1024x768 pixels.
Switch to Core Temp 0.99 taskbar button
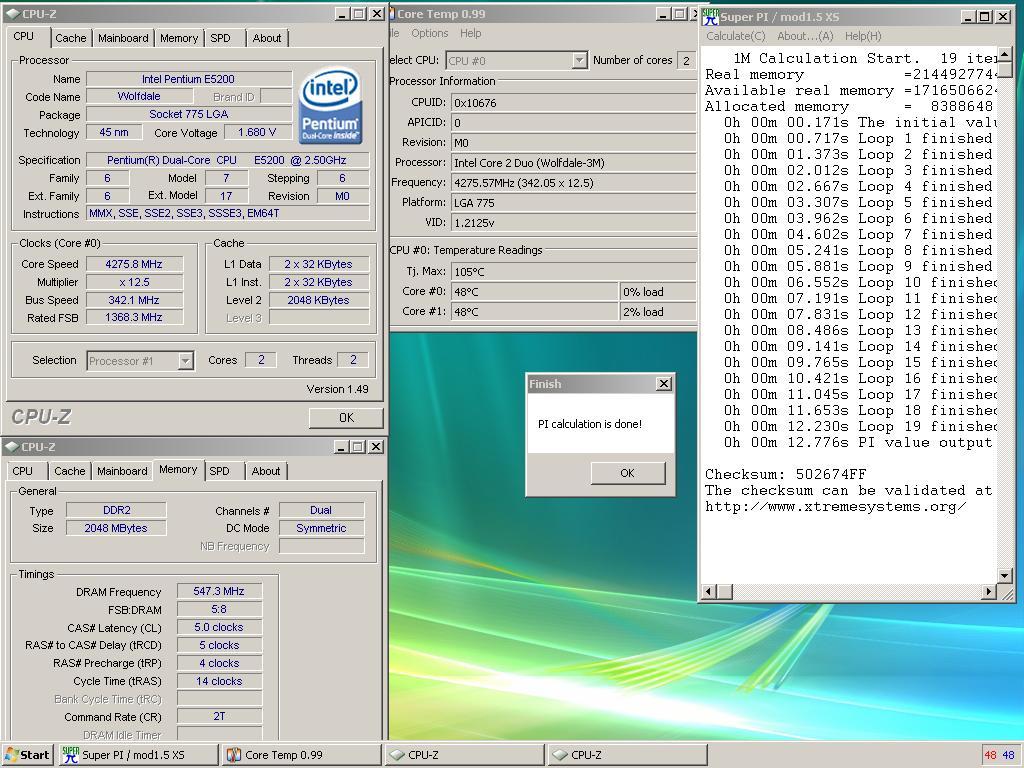(x=301, y=755)
